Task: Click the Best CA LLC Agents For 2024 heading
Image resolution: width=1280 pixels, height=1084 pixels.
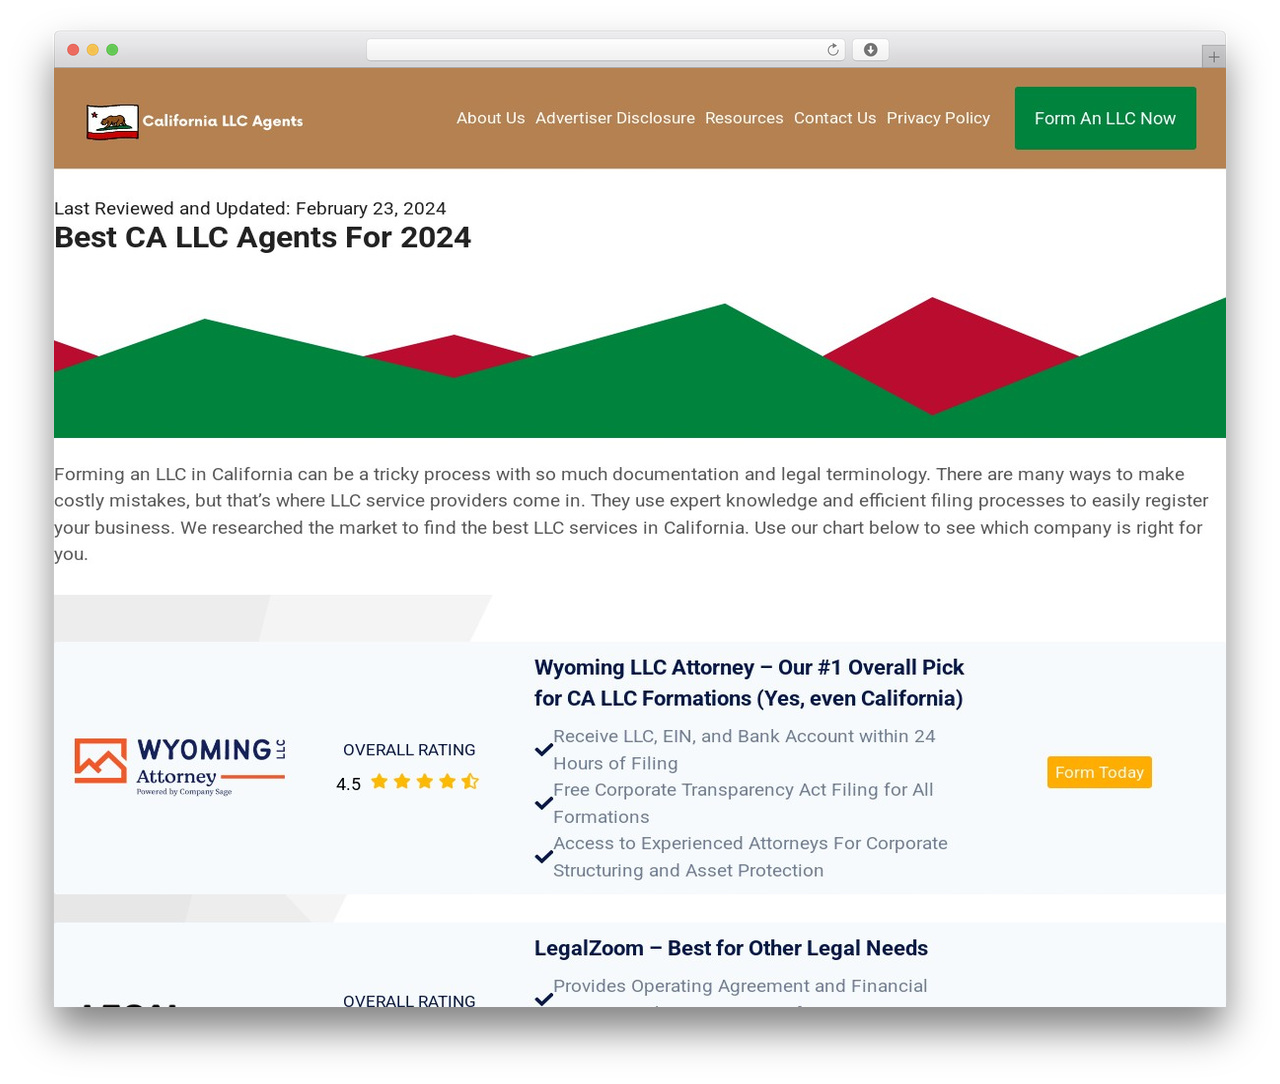Action: (x=263, y=238)
